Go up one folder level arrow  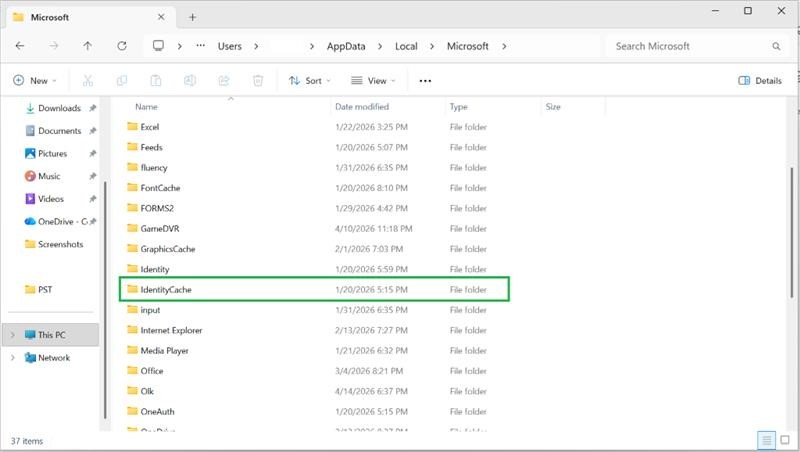click(88, 46)
